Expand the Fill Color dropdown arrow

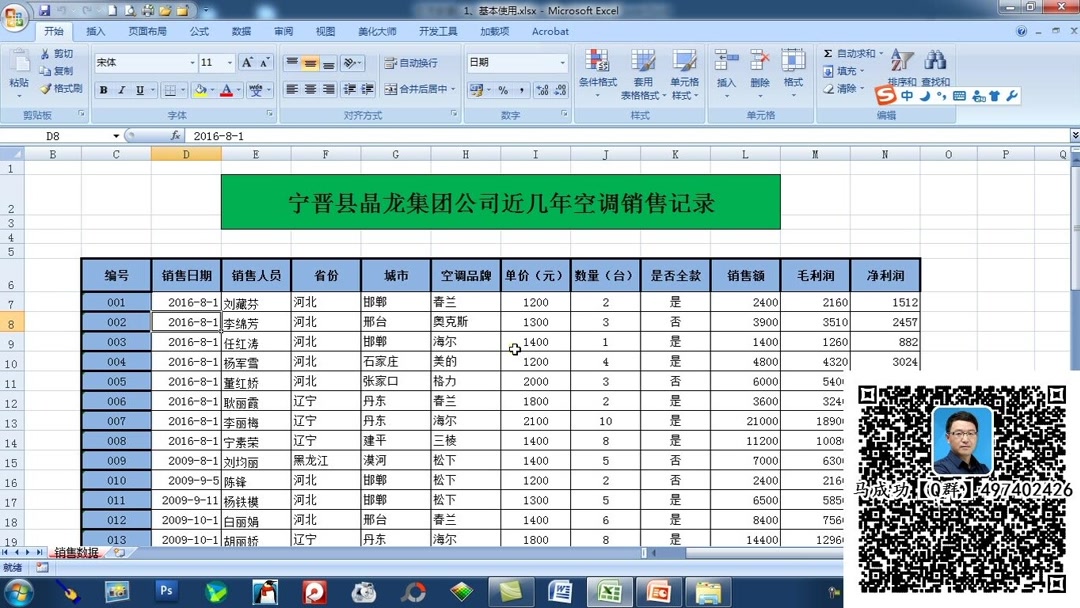pos(212,89)
